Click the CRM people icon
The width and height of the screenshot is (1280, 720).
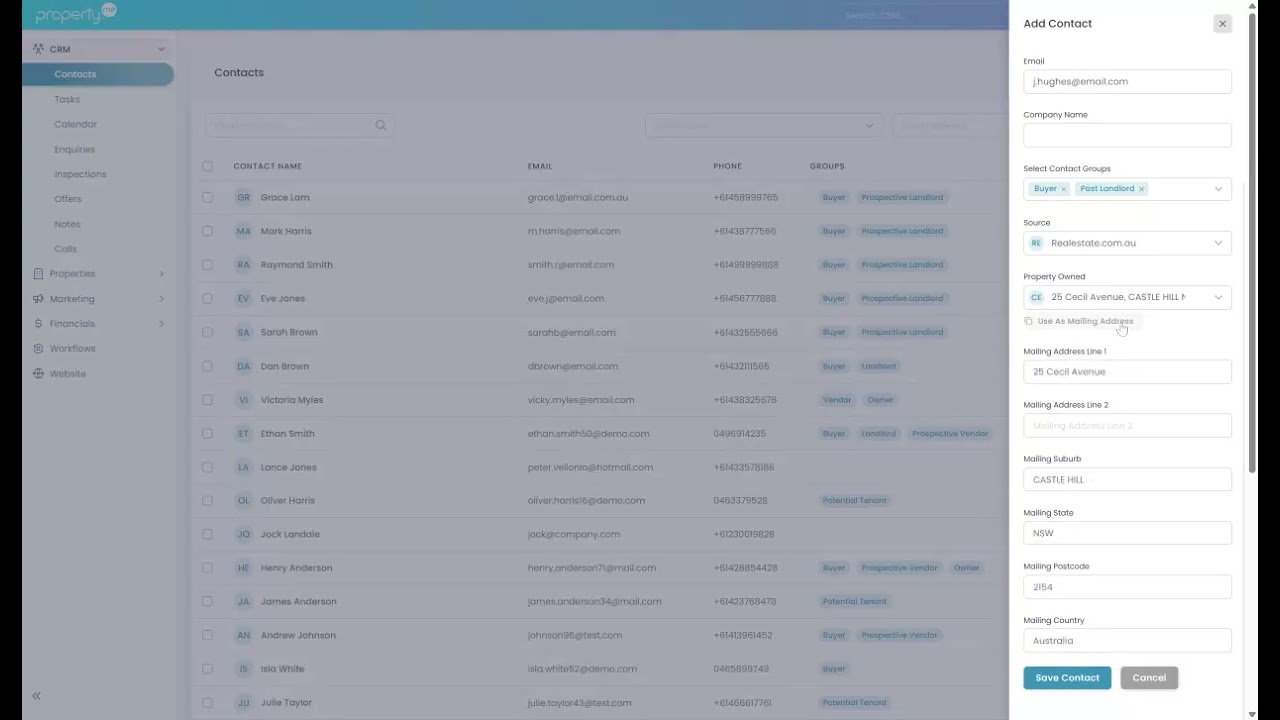tap(38, 49)
